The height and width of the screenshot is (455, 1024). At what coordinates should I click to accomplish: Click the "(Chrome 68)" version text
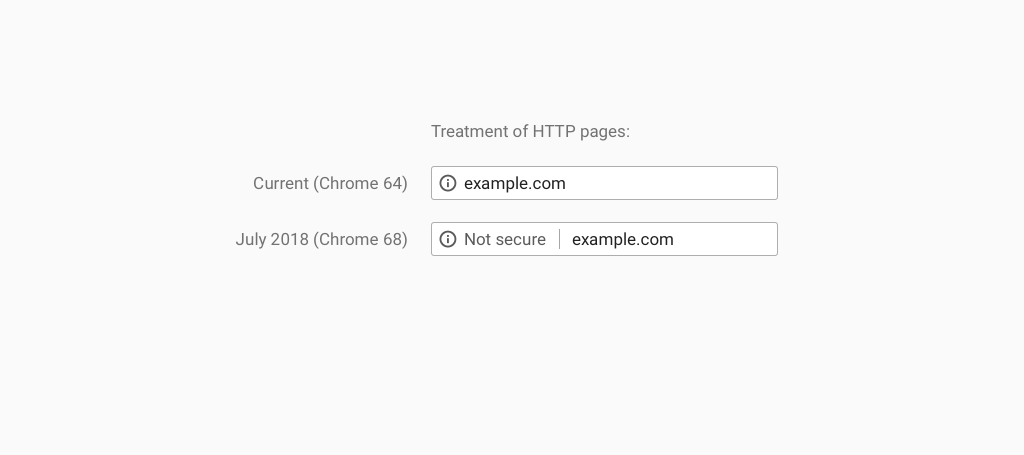(x=360, y=239)
